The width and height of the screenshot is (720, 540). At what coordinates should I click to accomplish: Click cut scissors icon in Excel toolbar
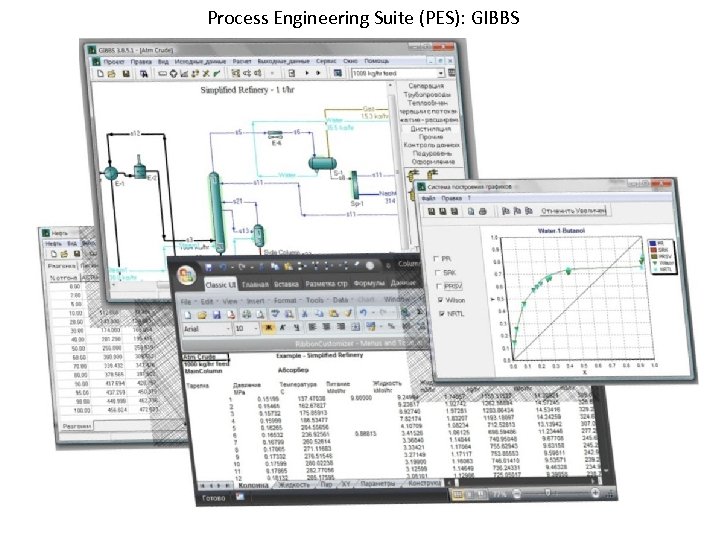(x=304, y=314)
